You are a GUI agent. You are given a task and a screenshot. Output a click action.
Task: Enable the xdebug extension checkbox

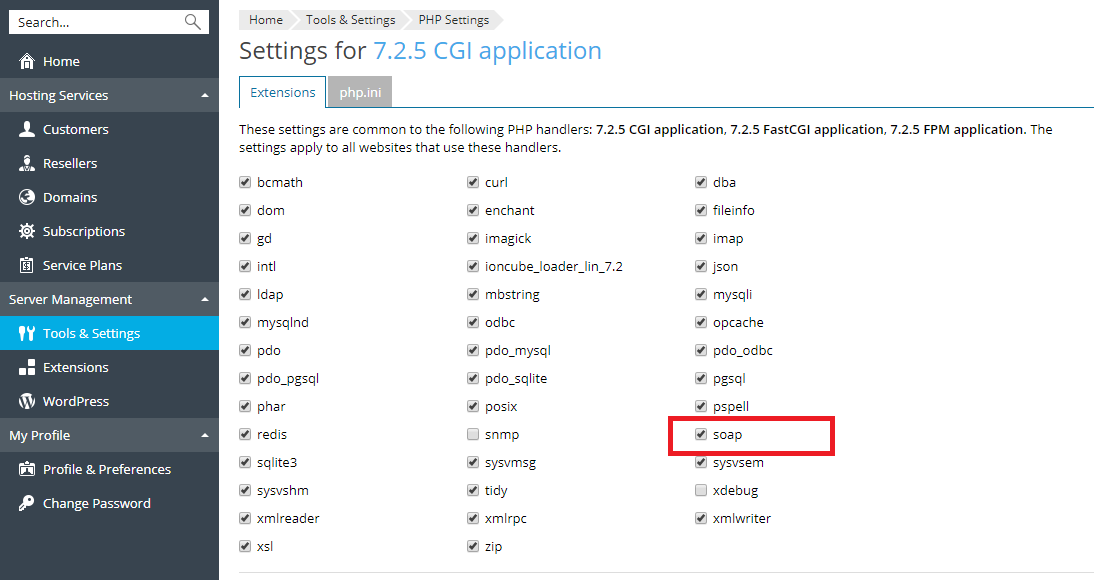tap(701, 491)
